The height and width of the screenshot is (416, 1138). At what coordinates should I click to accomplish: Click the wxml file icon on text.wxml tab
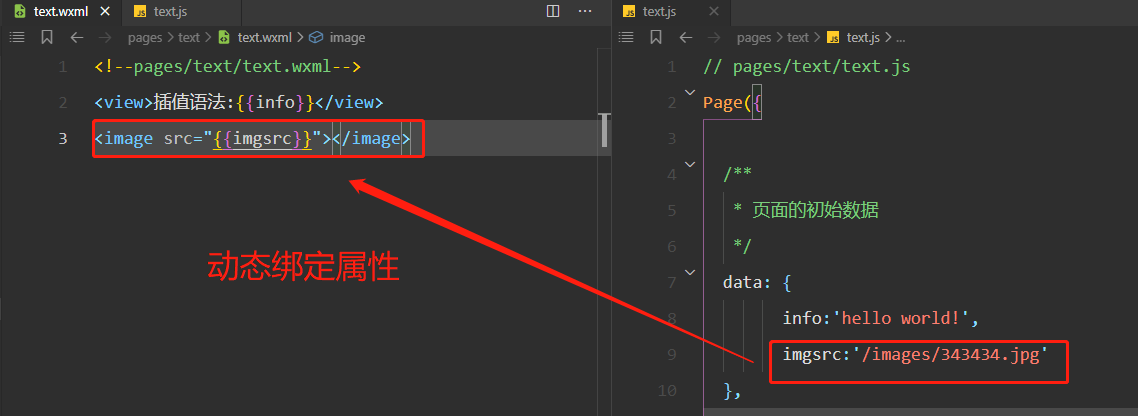coord(20,12)
